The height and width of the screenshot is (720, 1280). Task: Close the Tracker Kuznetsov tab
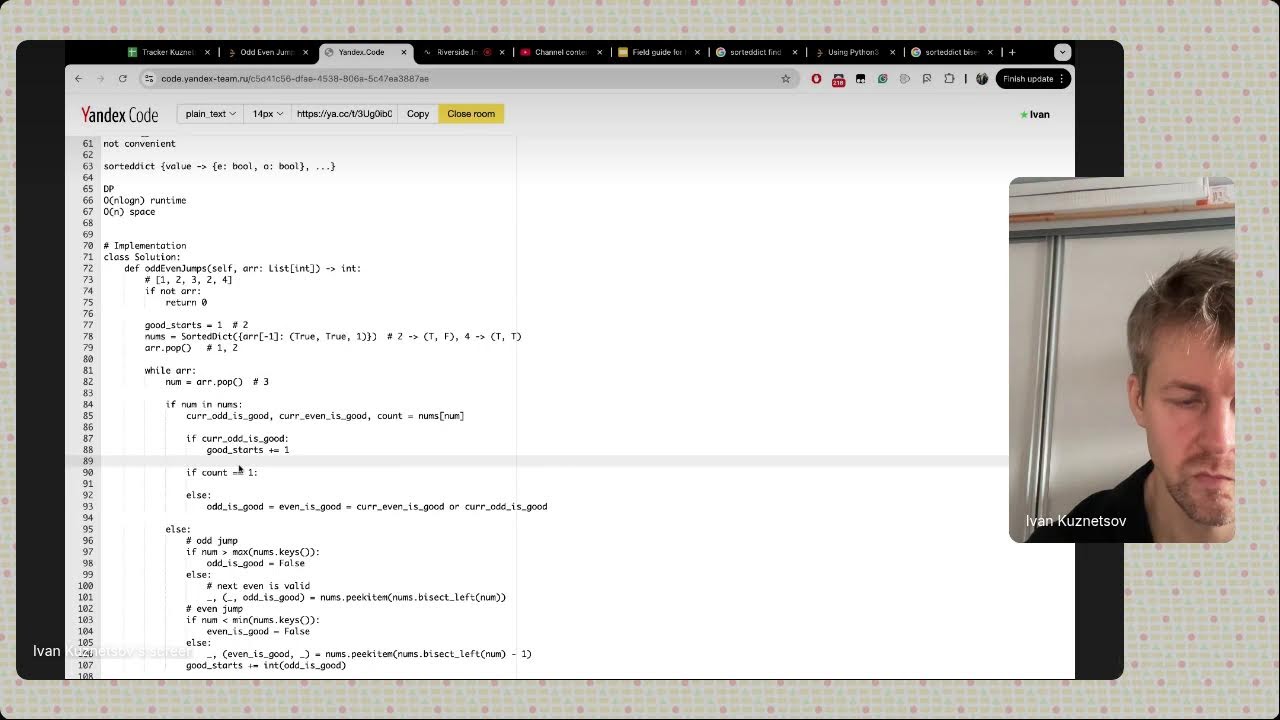208,52
